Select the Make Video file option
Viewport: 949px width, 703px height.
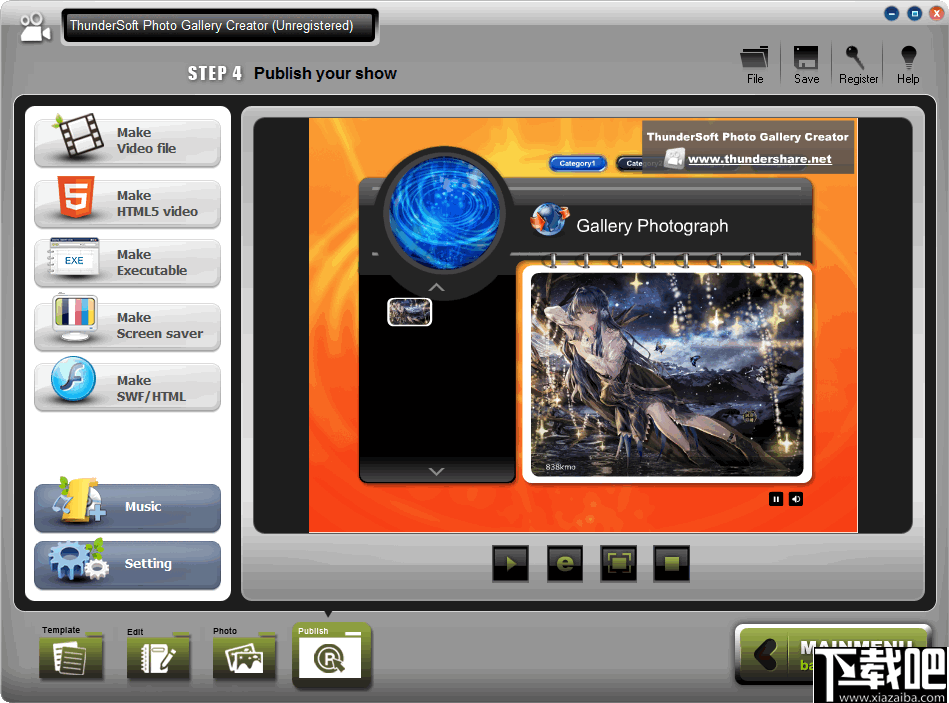click(127, 142)
